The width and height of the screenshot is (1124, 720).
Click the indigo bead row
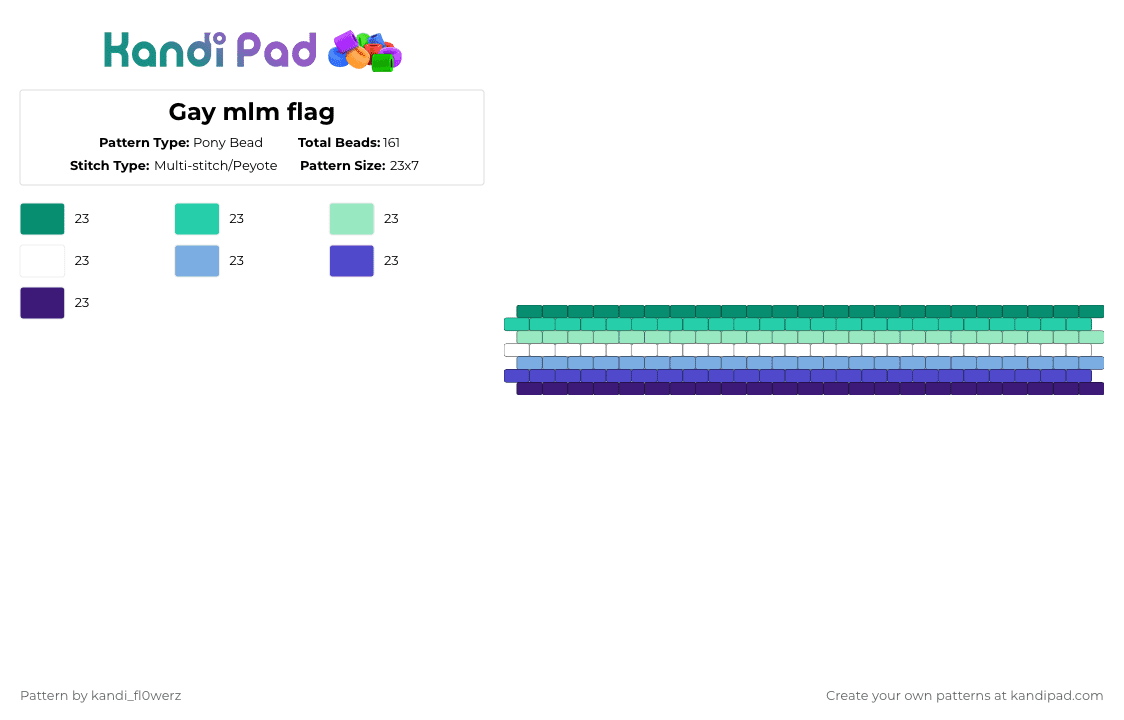coord(798,376)
